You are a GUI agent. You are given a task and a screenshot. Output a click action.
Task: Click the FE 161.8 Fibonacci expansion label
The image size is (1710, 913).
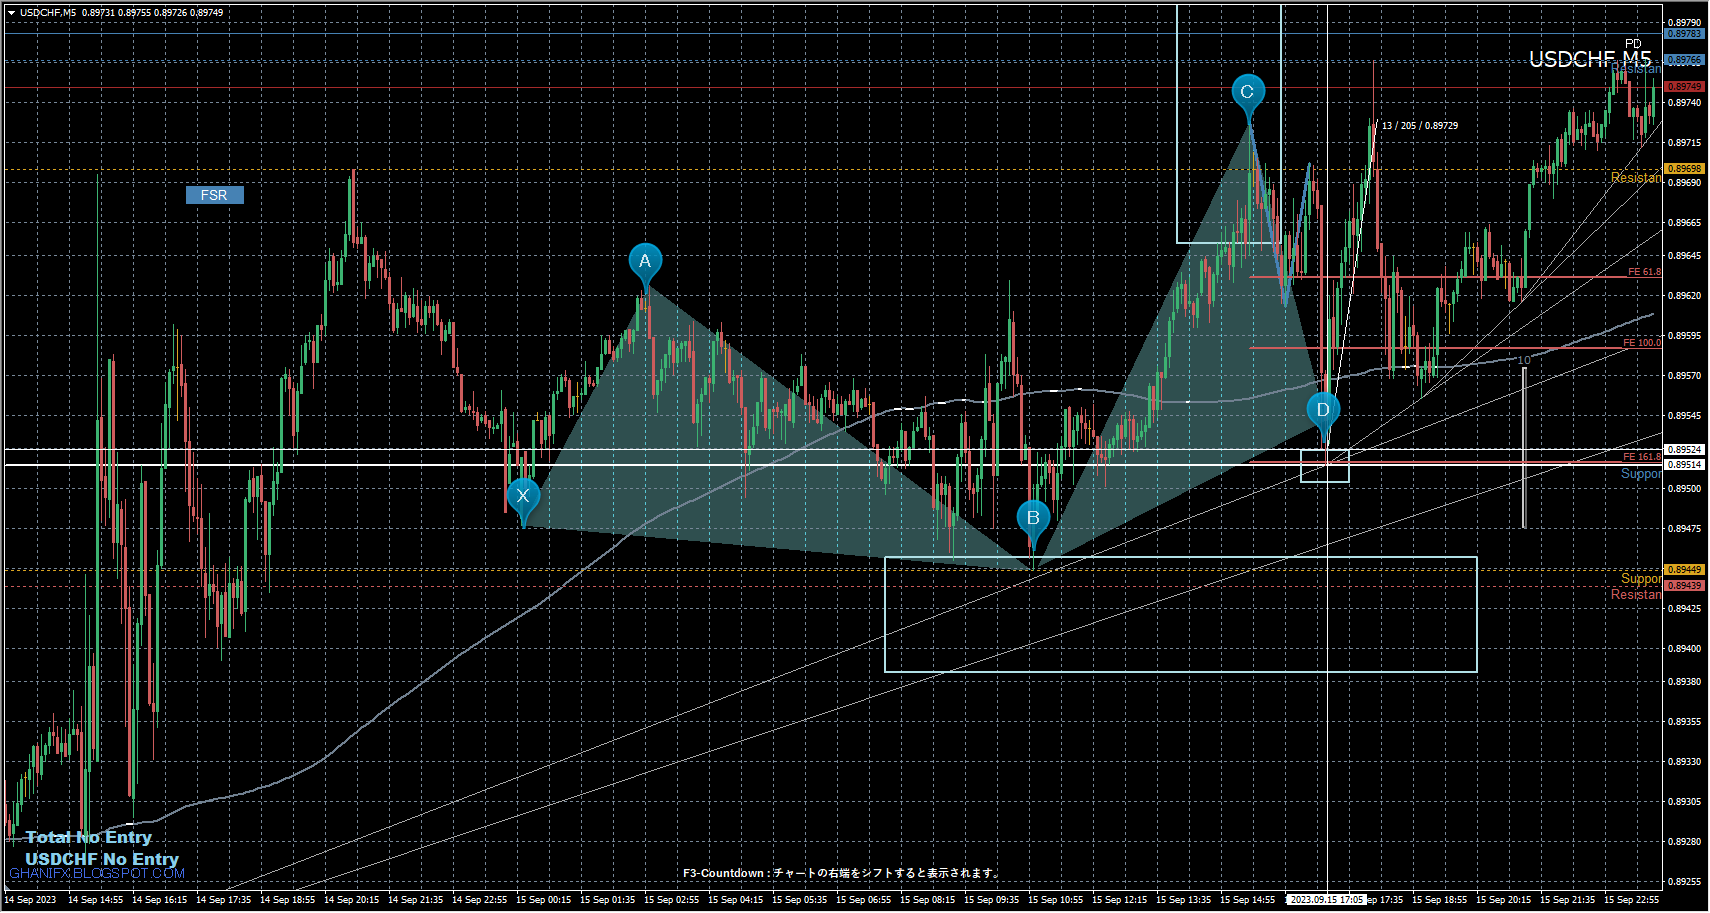coord(1641,457)
